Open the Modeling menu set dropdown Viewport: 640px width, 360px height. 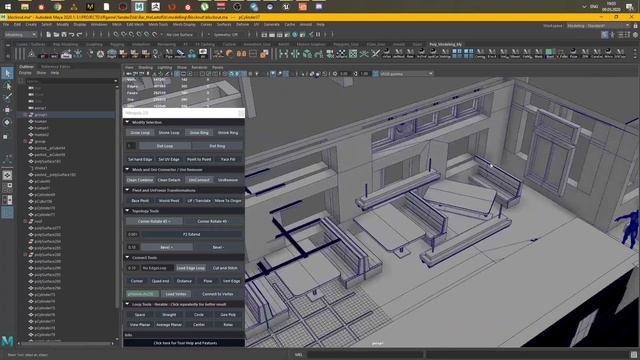20,35
